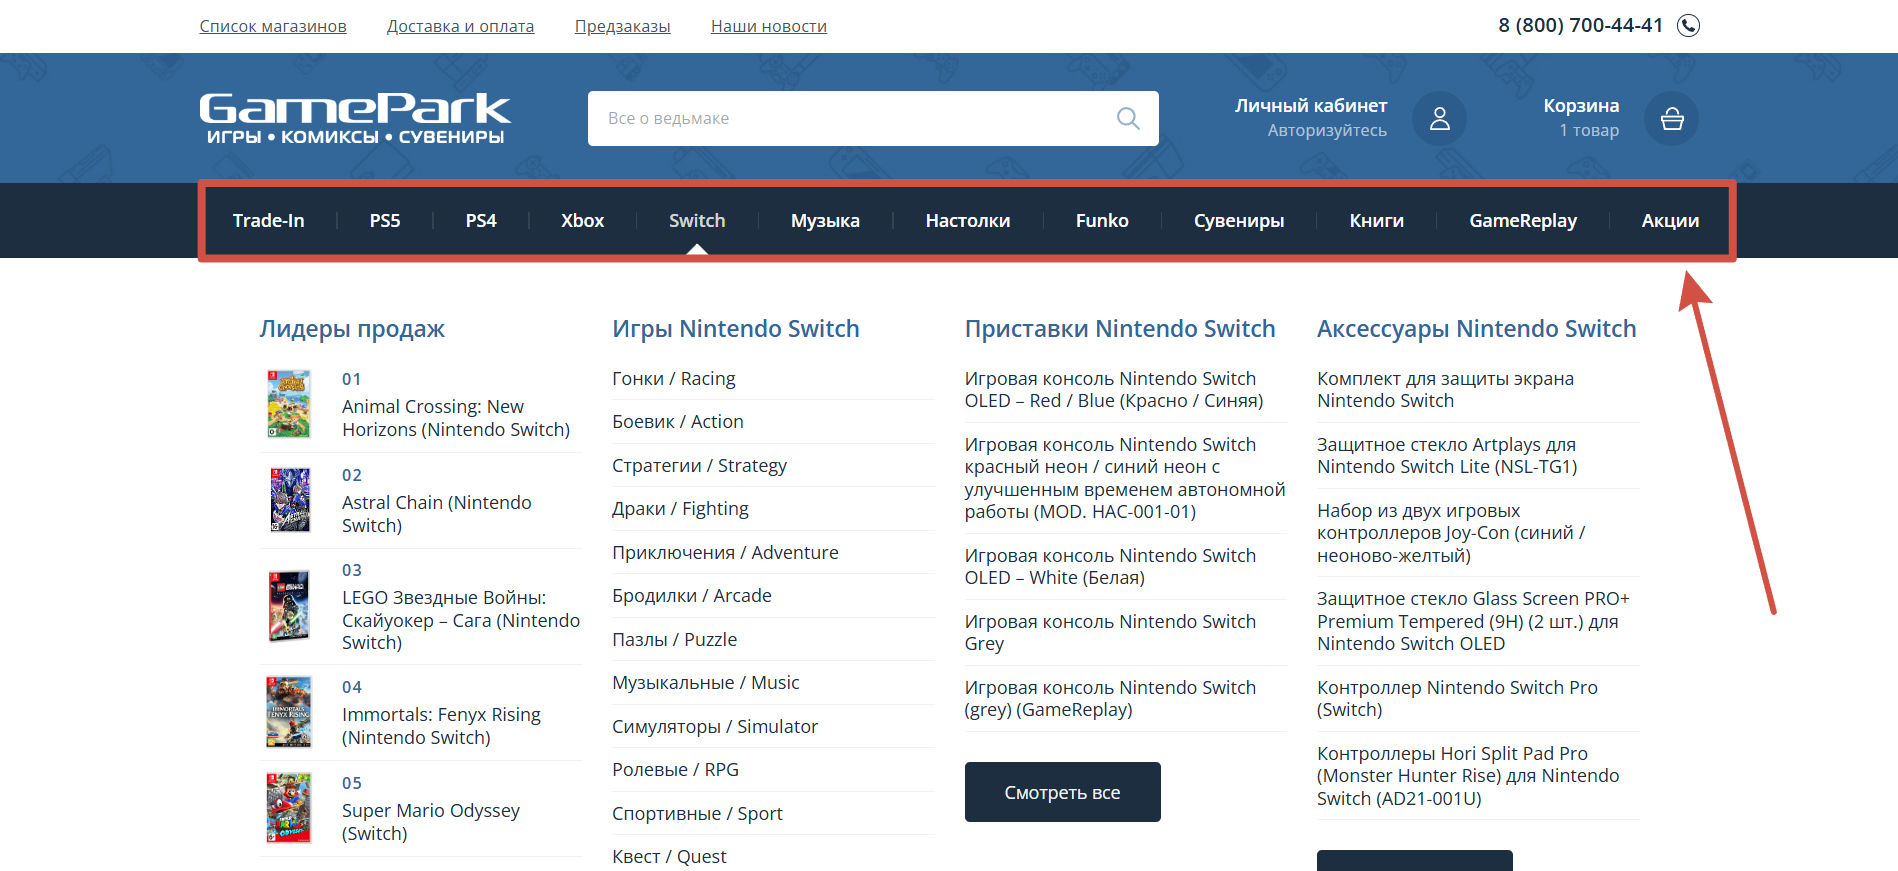Open the Xbox menu section
This screenshot has height=871, width=1898.
(582, 220)
